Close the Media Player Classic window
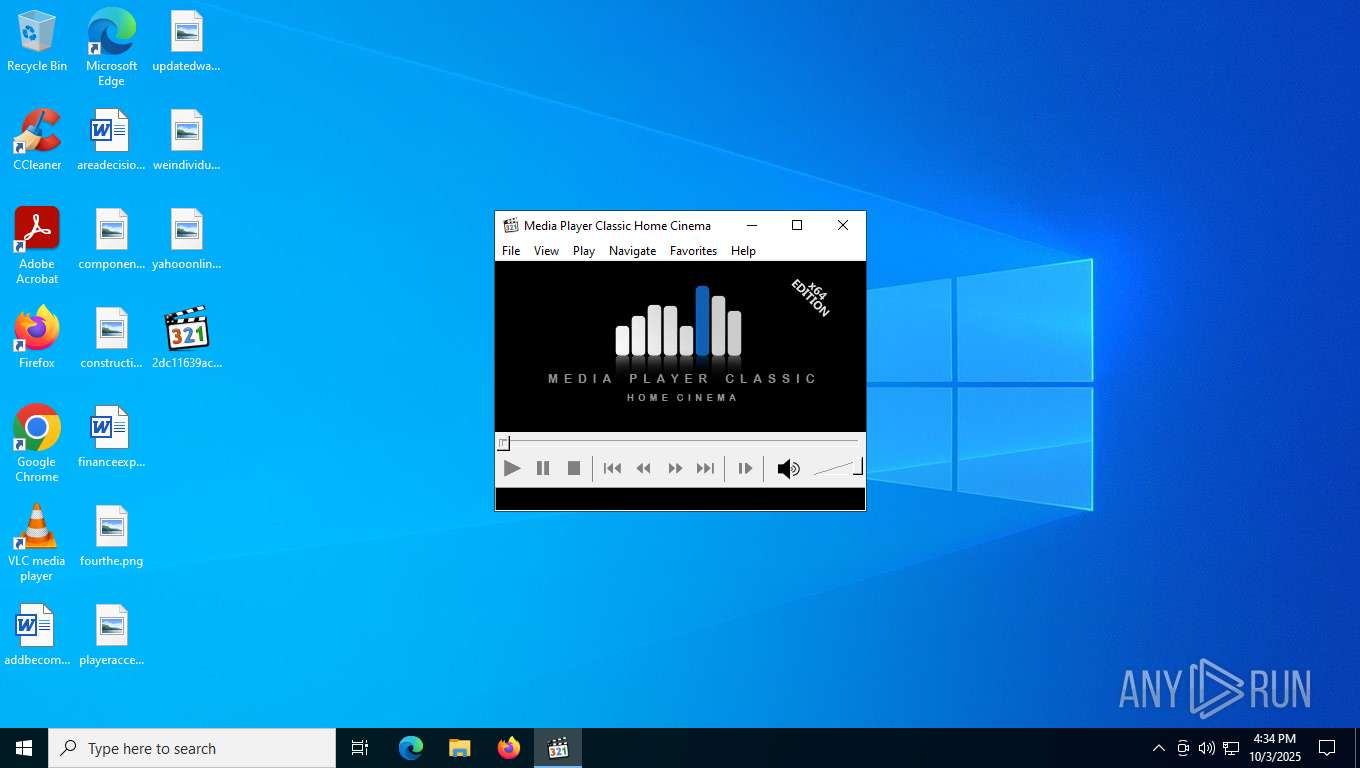This screenshot has height=768, width=1360. coord(843,226)
